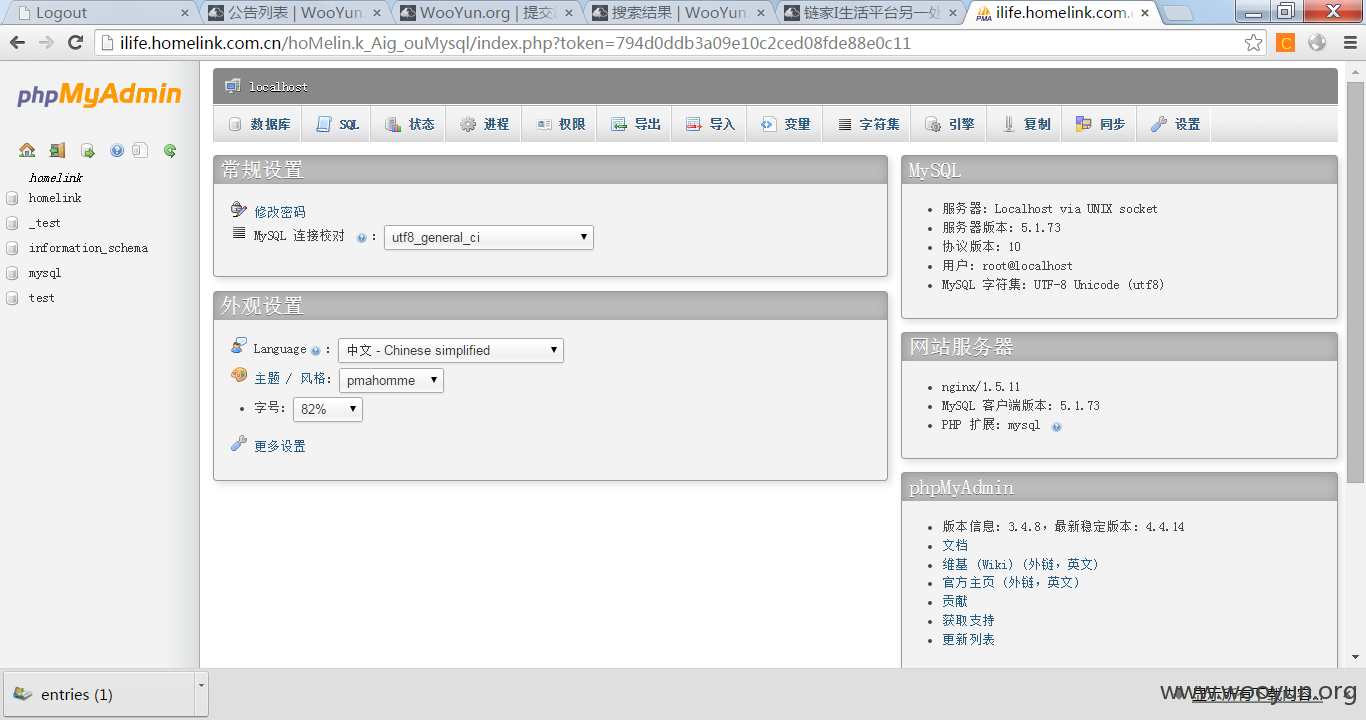
Task: Click database icon beside homelink
Action: tap(12, 198)
